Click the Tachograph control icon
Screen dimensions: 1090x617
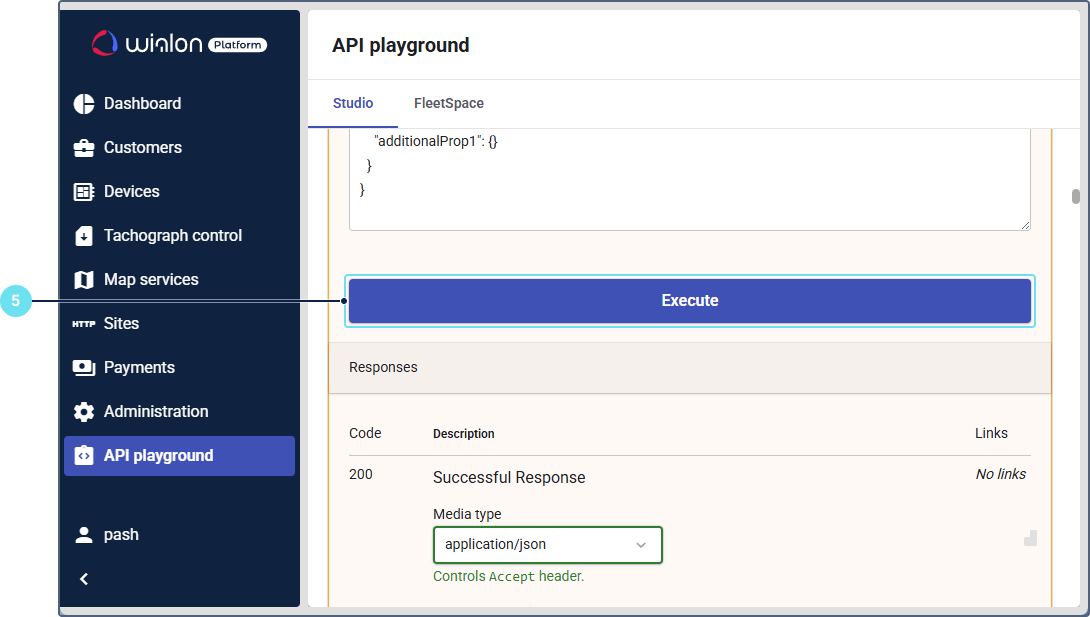(x=84, y=236)
